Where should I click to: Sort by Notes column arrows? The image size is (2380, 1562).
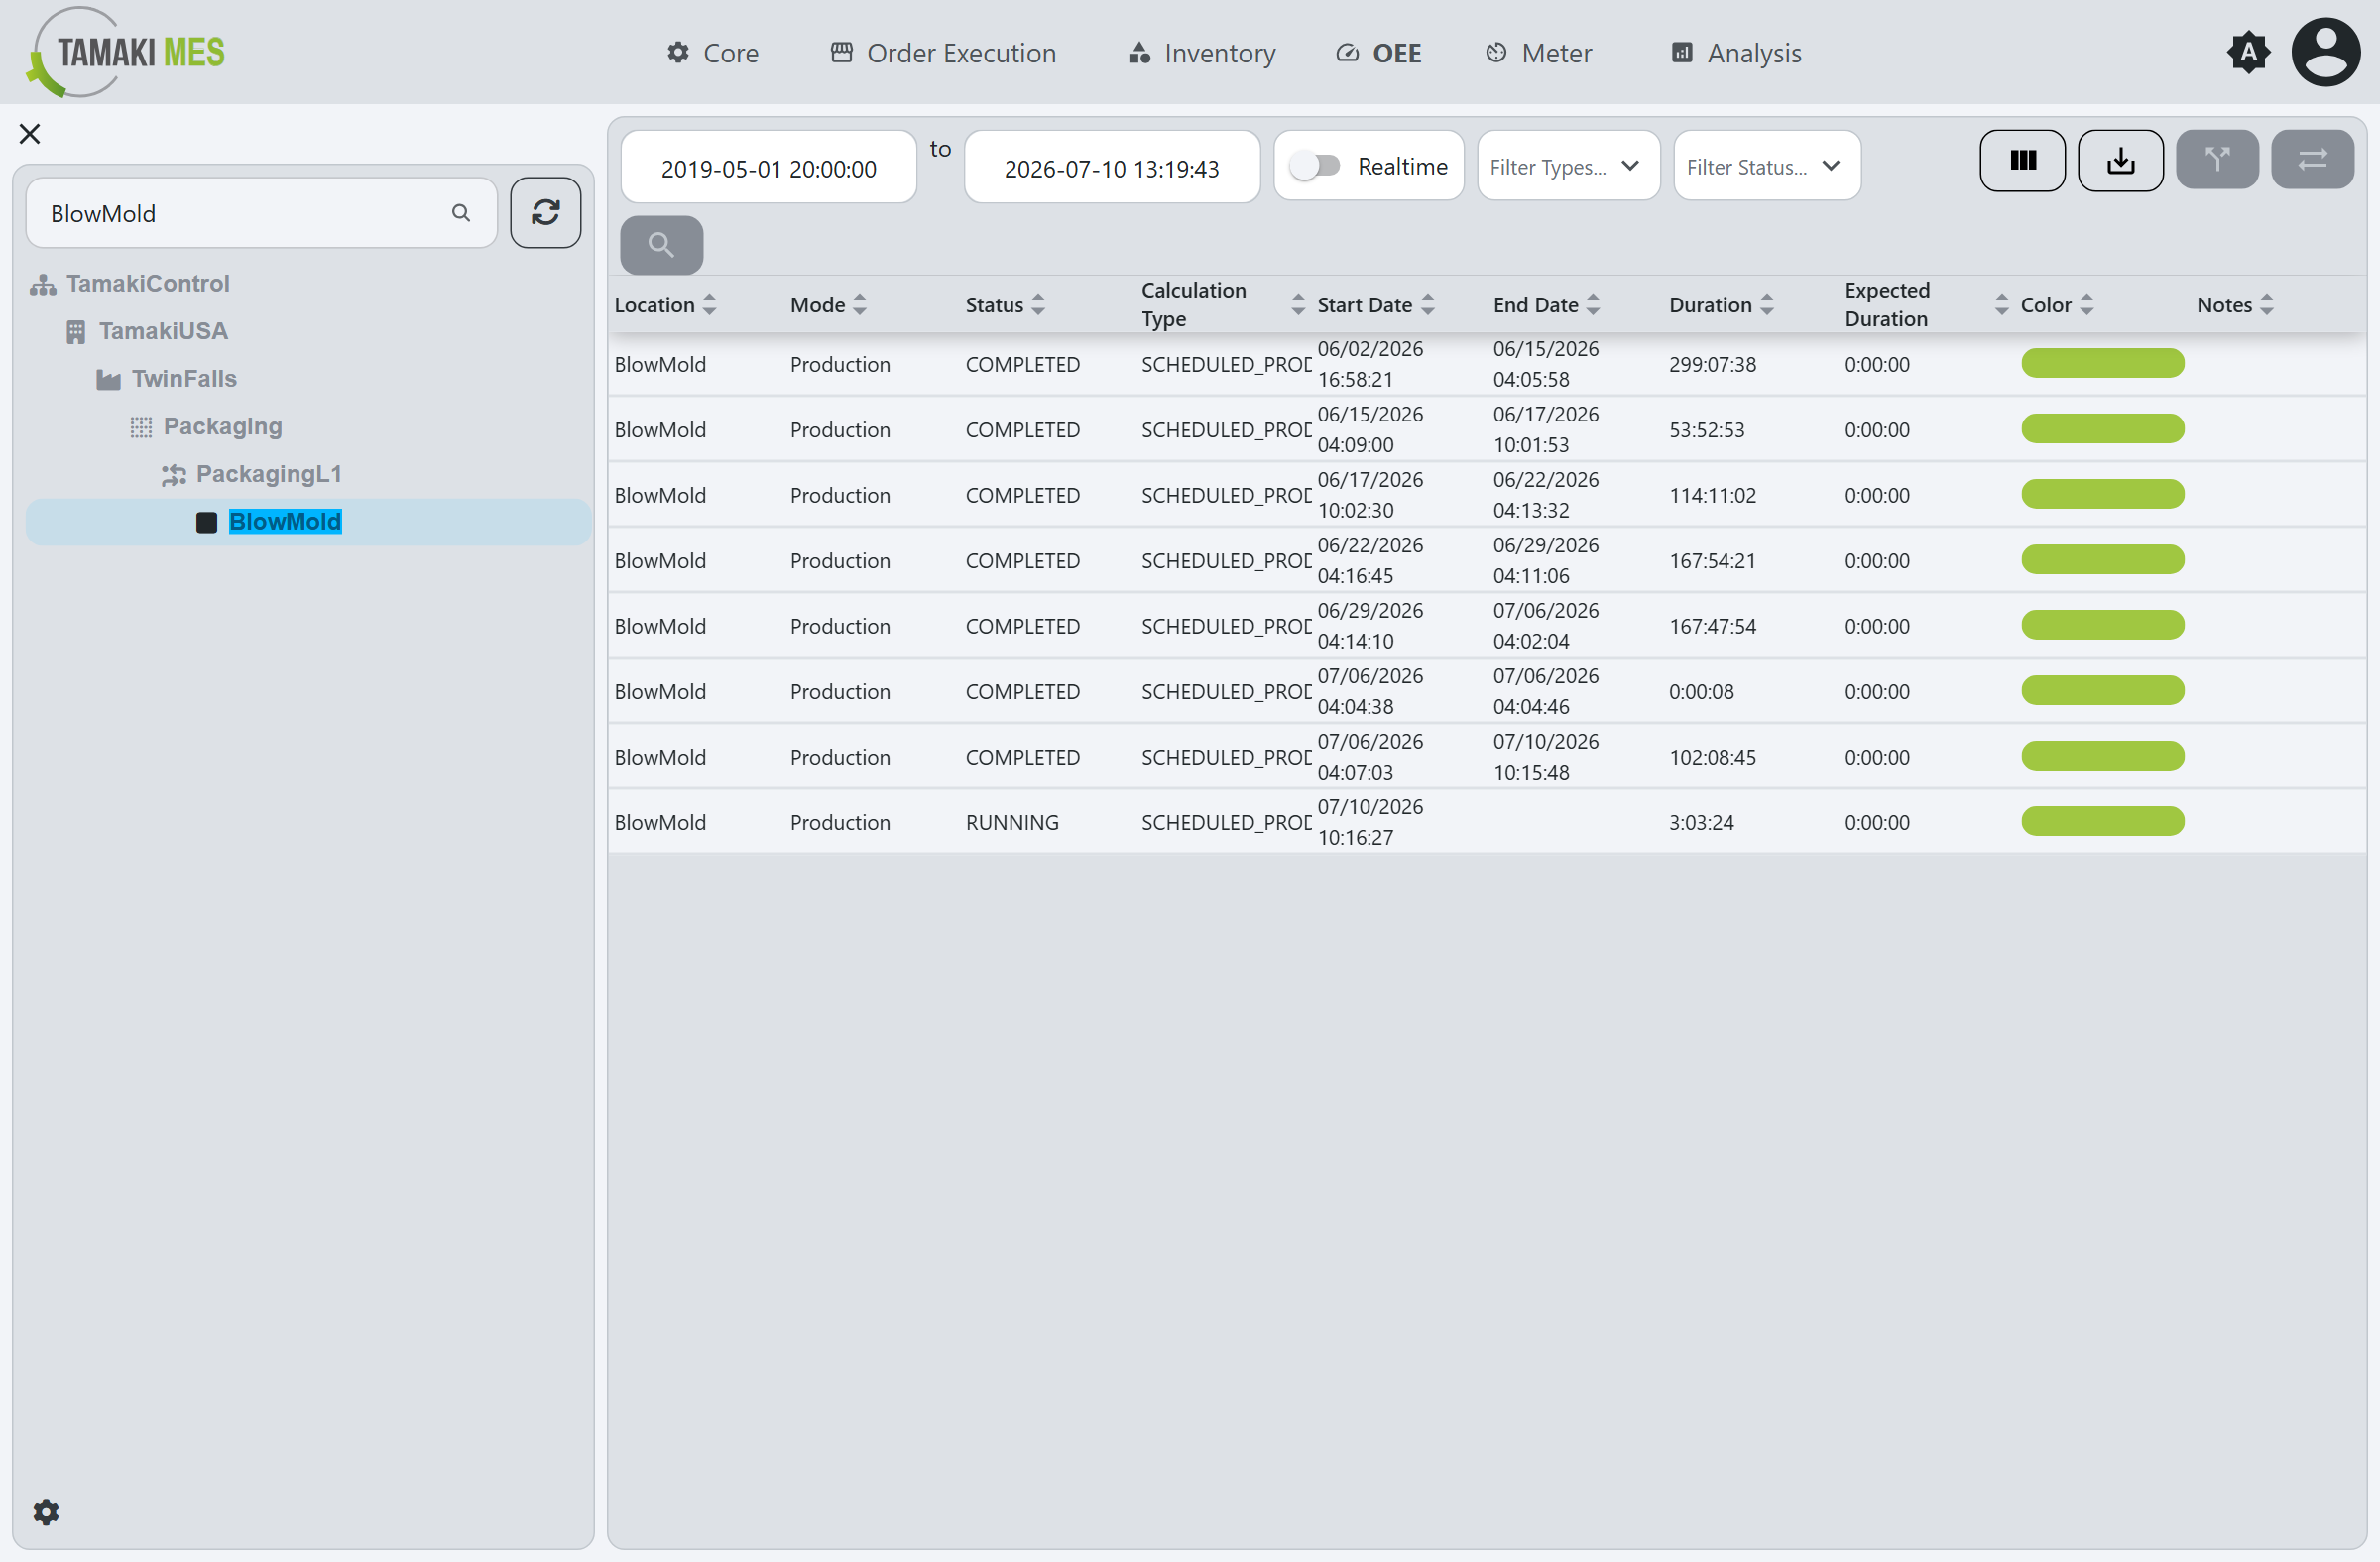[x=2267, y=304]
